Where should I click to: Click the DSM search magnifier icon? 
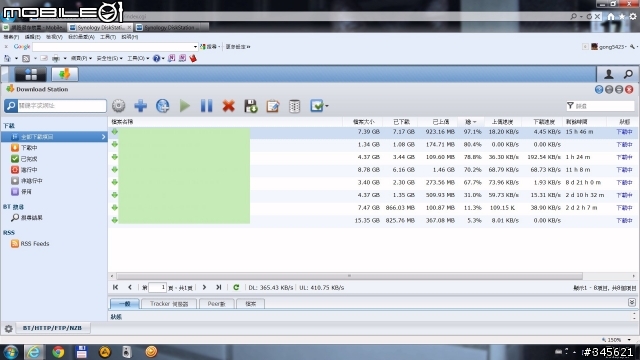click(628, 74)
